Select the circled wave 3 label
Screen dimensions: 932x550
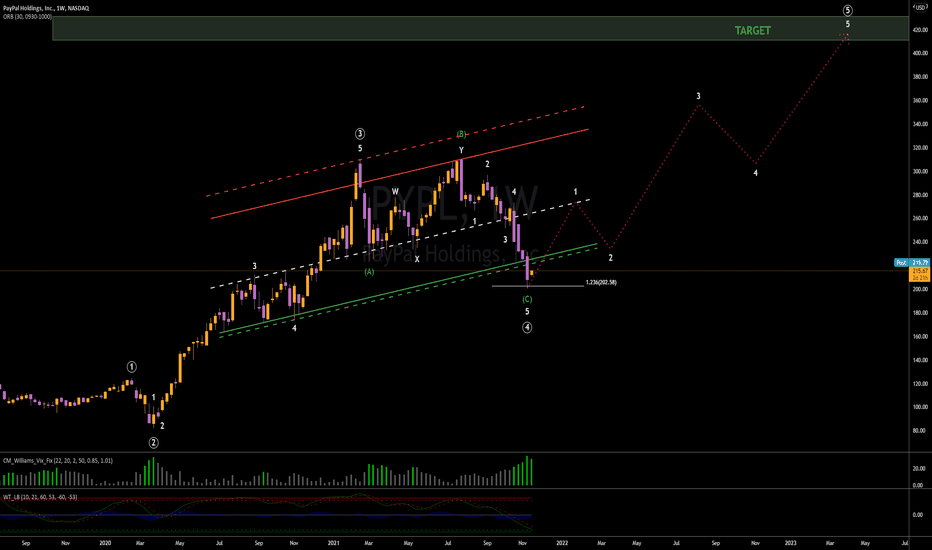click(360, 134)
